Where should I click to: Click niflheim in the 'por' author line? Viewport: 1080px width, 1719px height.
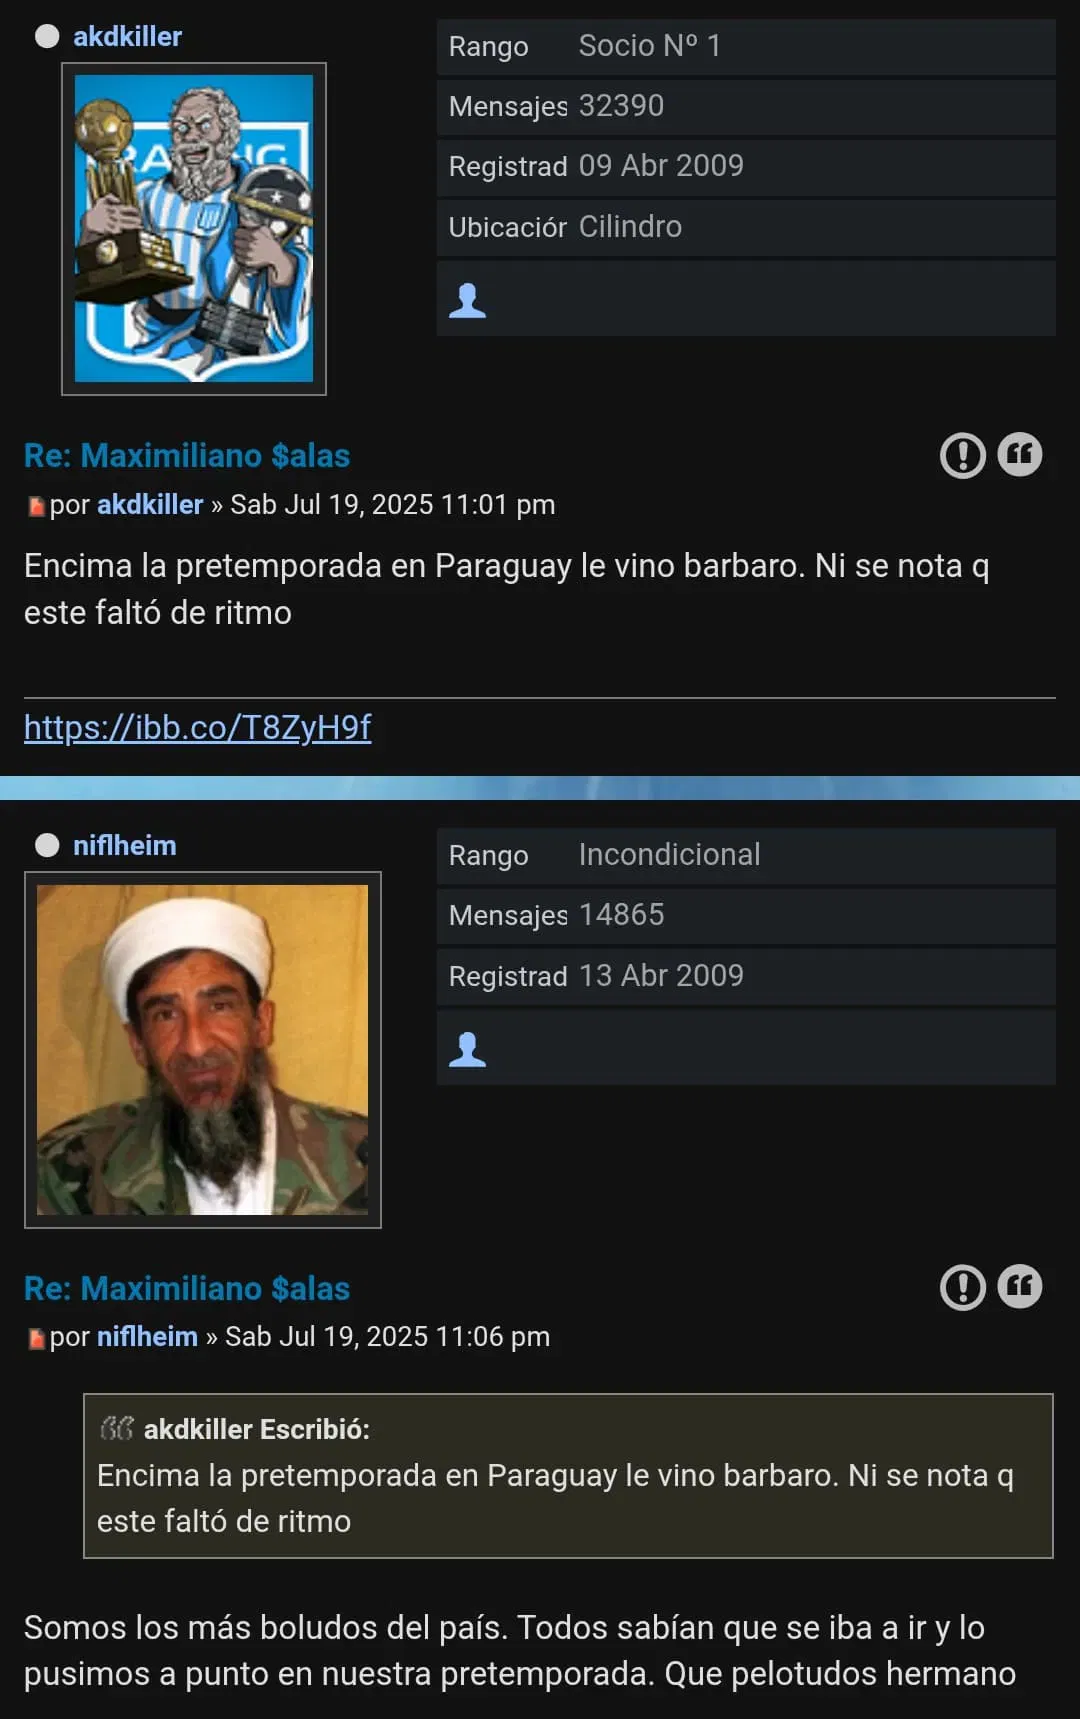[x=147, y=1336]
